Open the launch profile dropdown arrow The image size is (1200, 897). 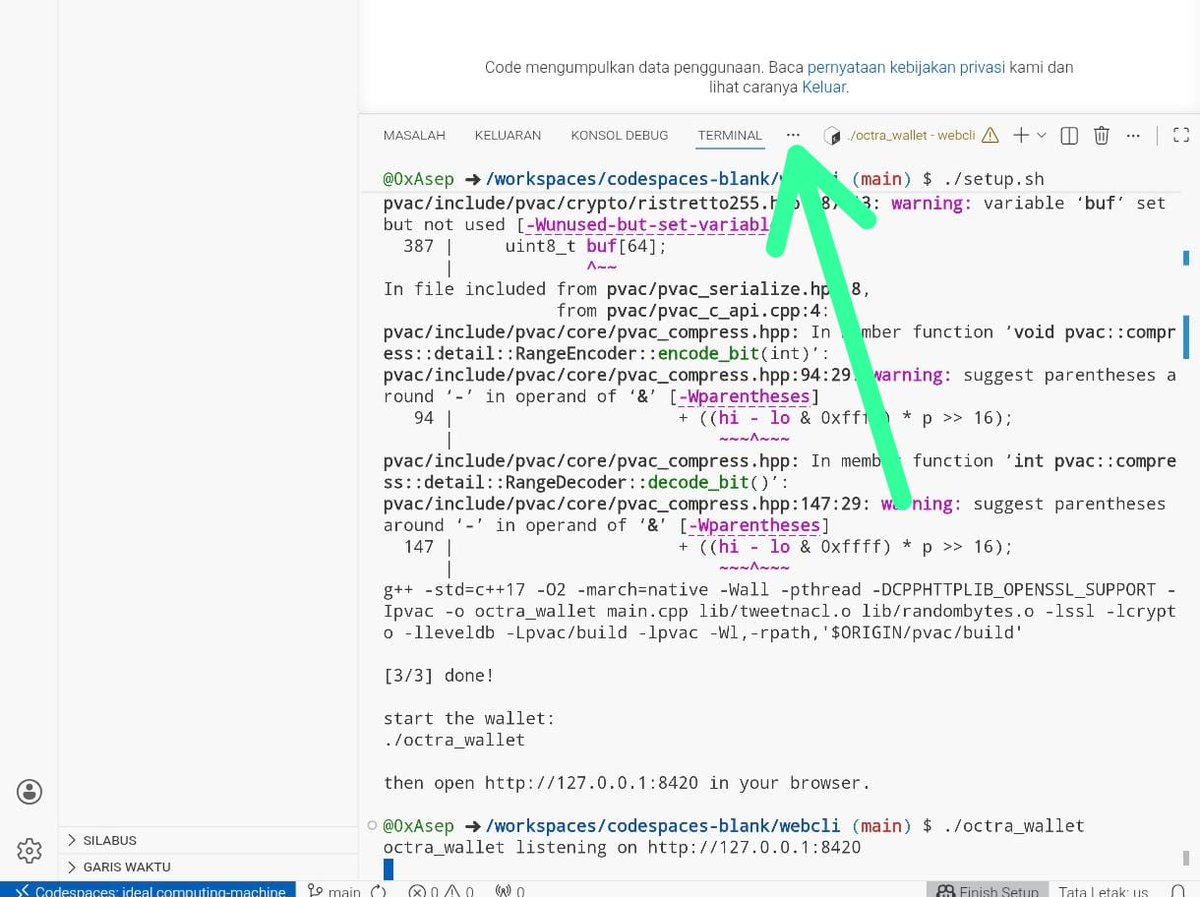(x=1042, y=135)
